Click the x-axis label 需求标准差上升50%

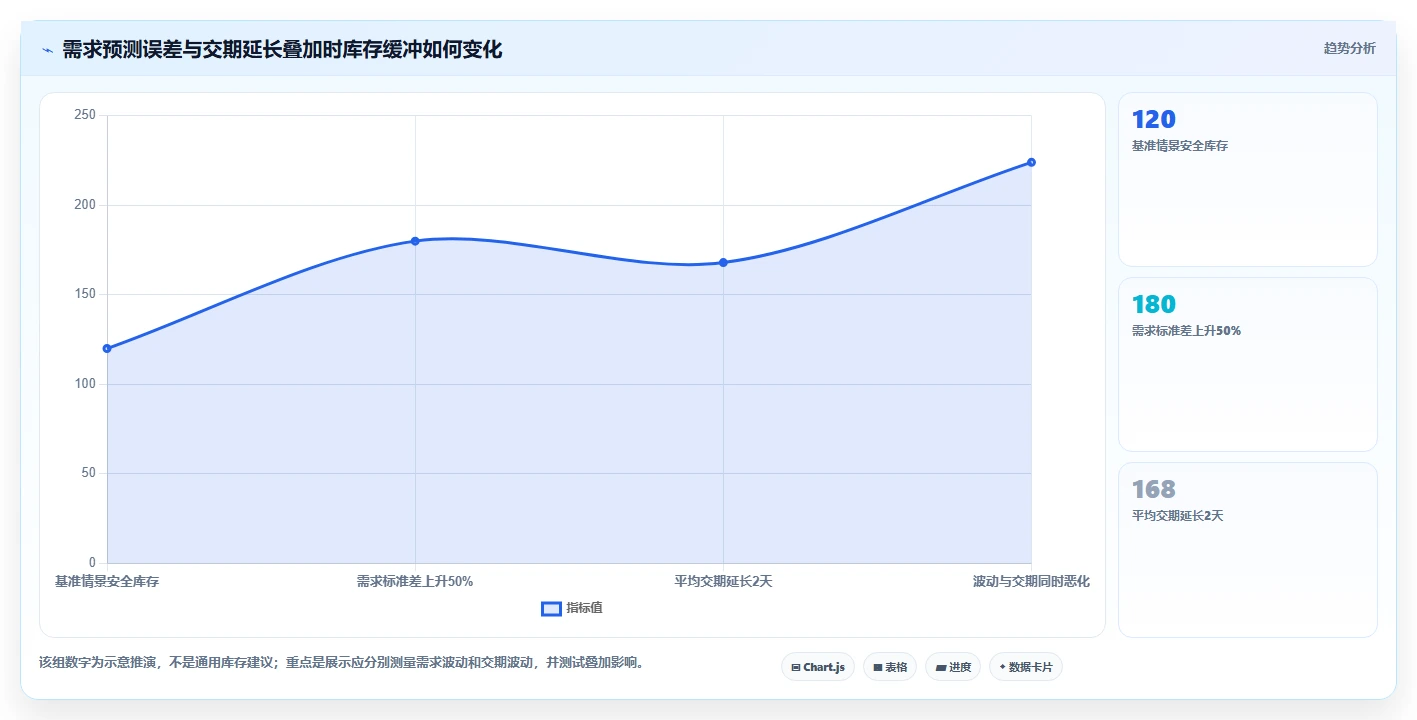coord(415,582)
